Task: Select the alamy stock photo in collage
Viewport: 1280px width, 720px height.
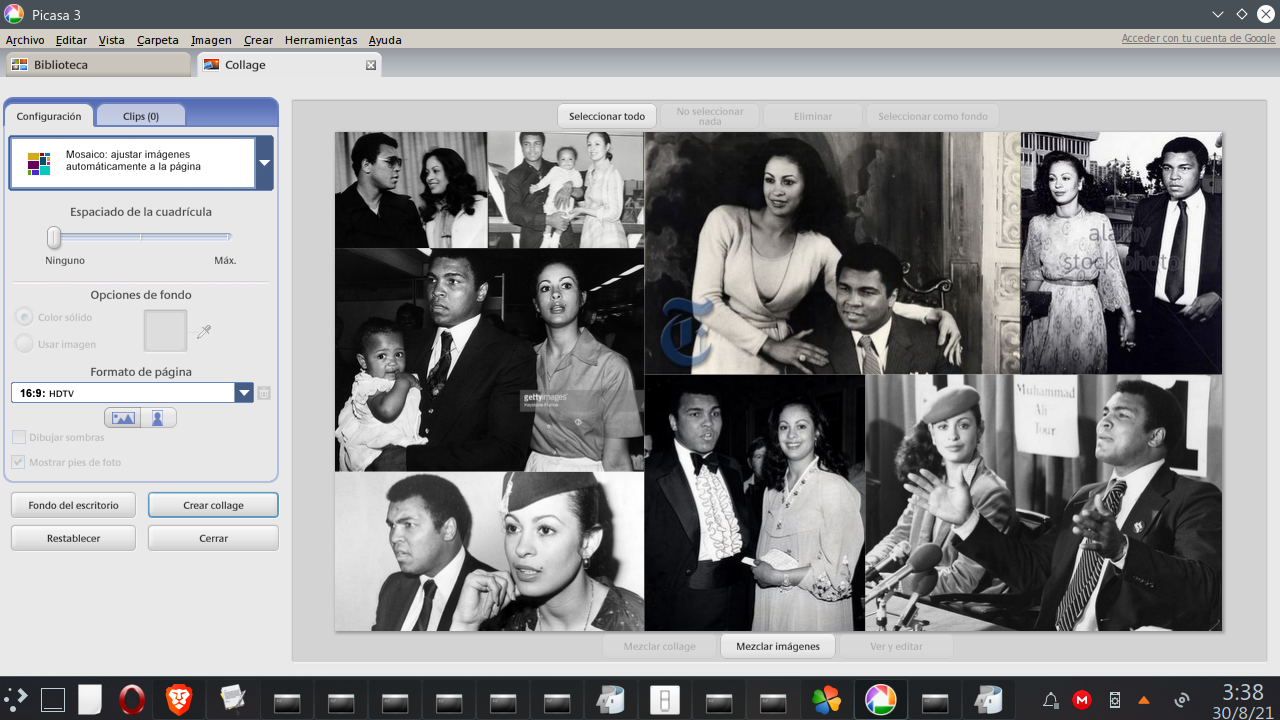Action: [x=1121, y=253]
